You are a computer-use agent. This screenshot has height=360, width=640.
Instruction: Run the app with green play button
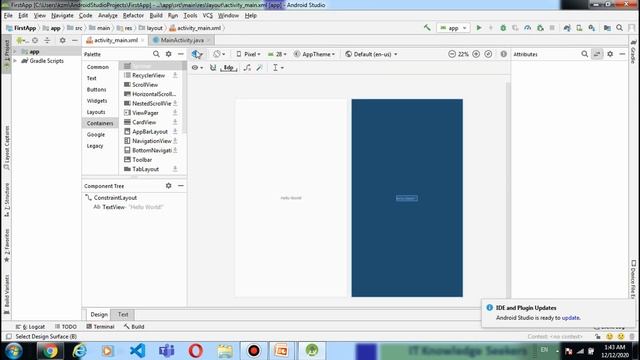click(x=479, y=28)
